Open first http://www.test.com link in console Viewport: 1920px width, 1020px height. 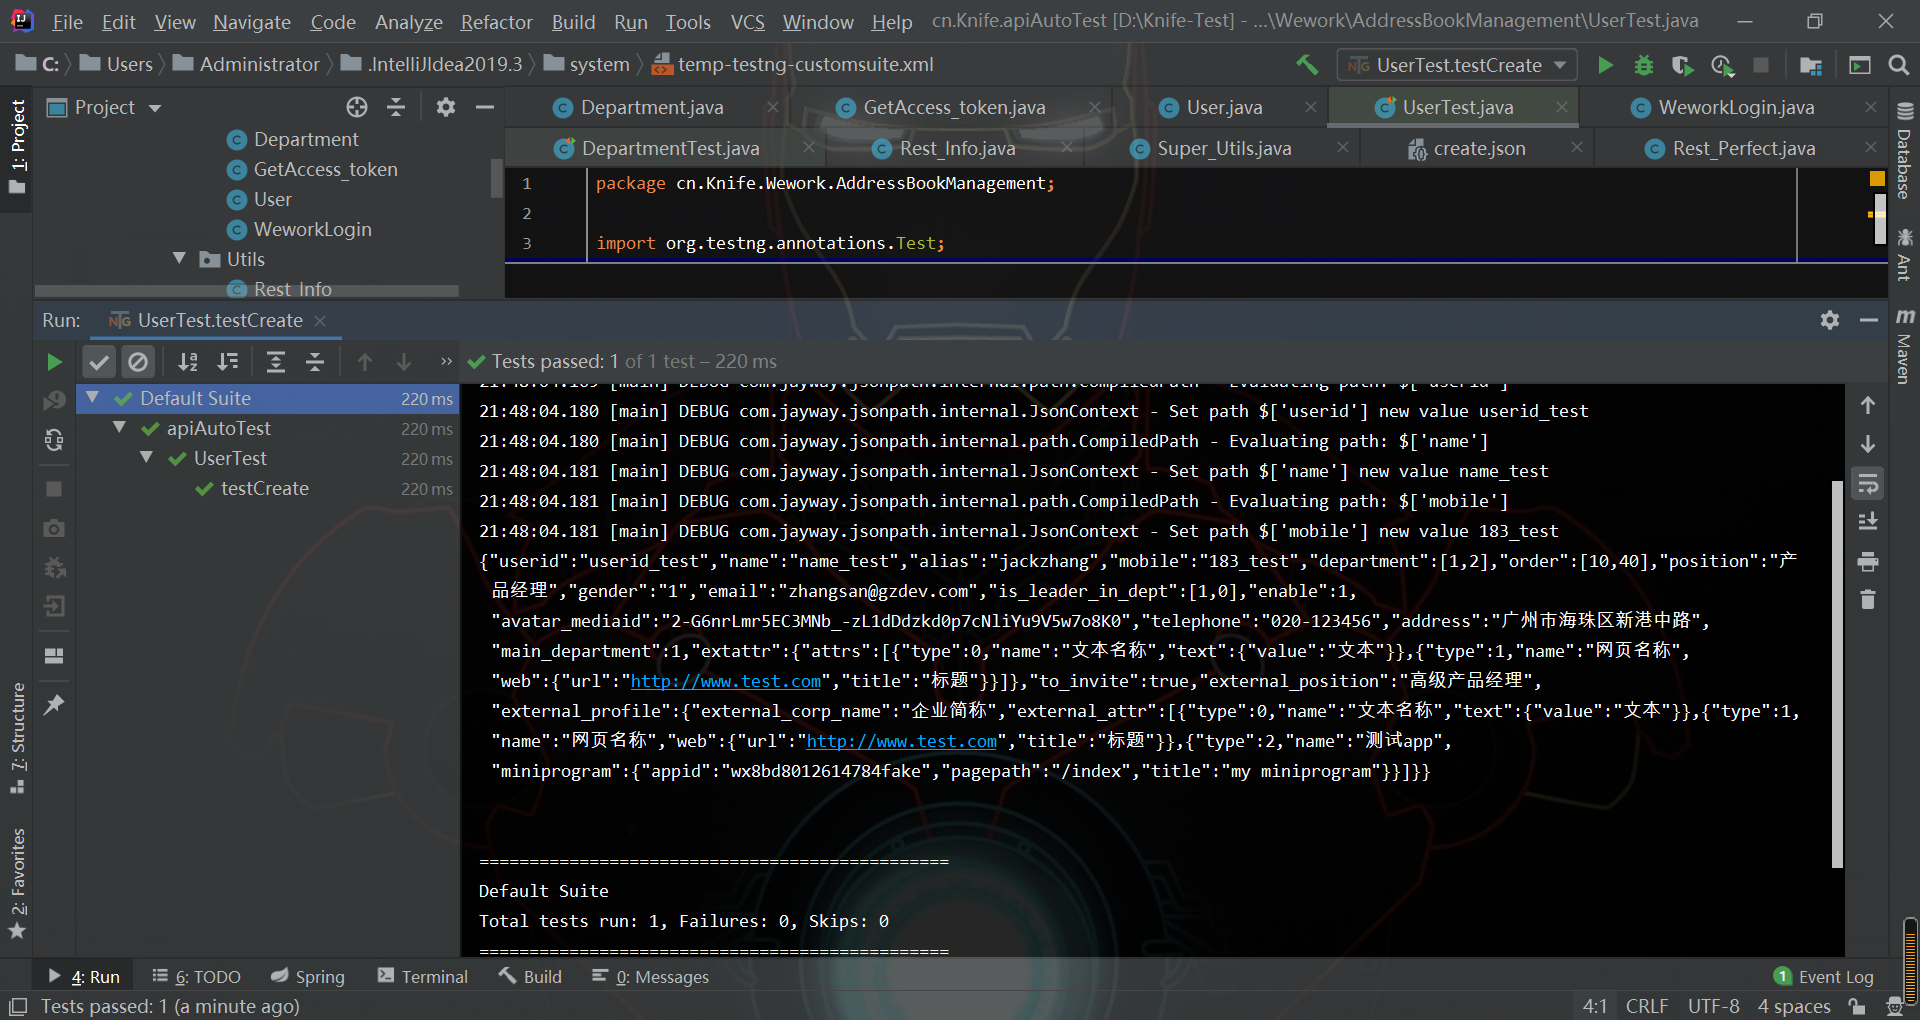click(725, 681)
